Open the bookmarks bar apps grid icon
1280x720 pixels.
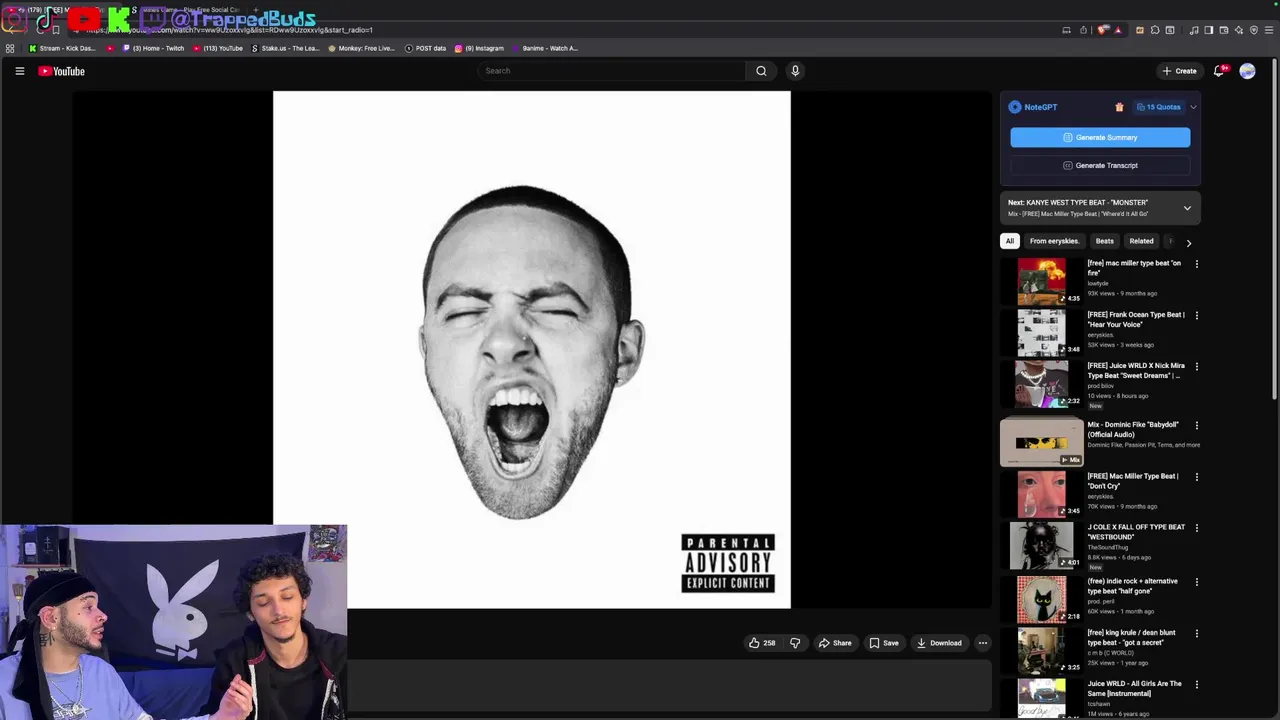10,48
